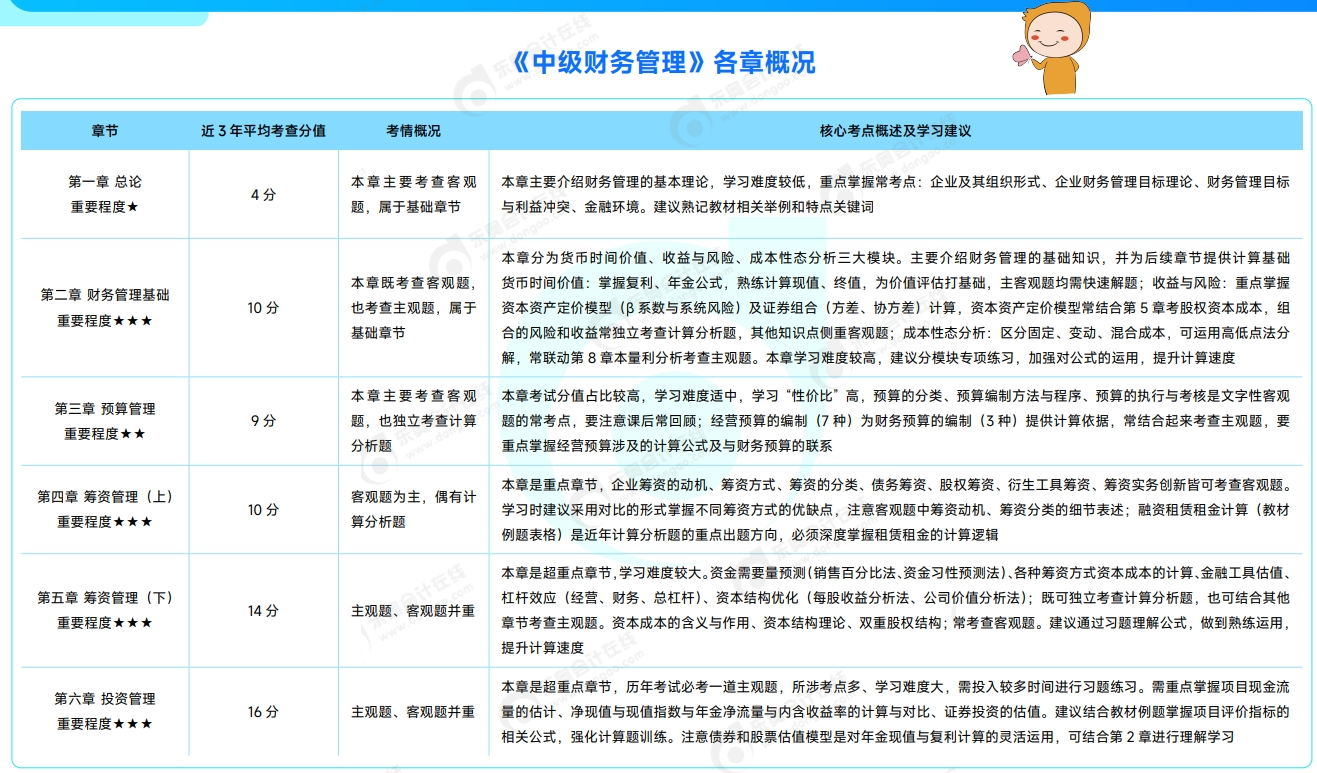Expand the 第二章 财务管理基础 row
1317x773 pixels.
[103, 309]
